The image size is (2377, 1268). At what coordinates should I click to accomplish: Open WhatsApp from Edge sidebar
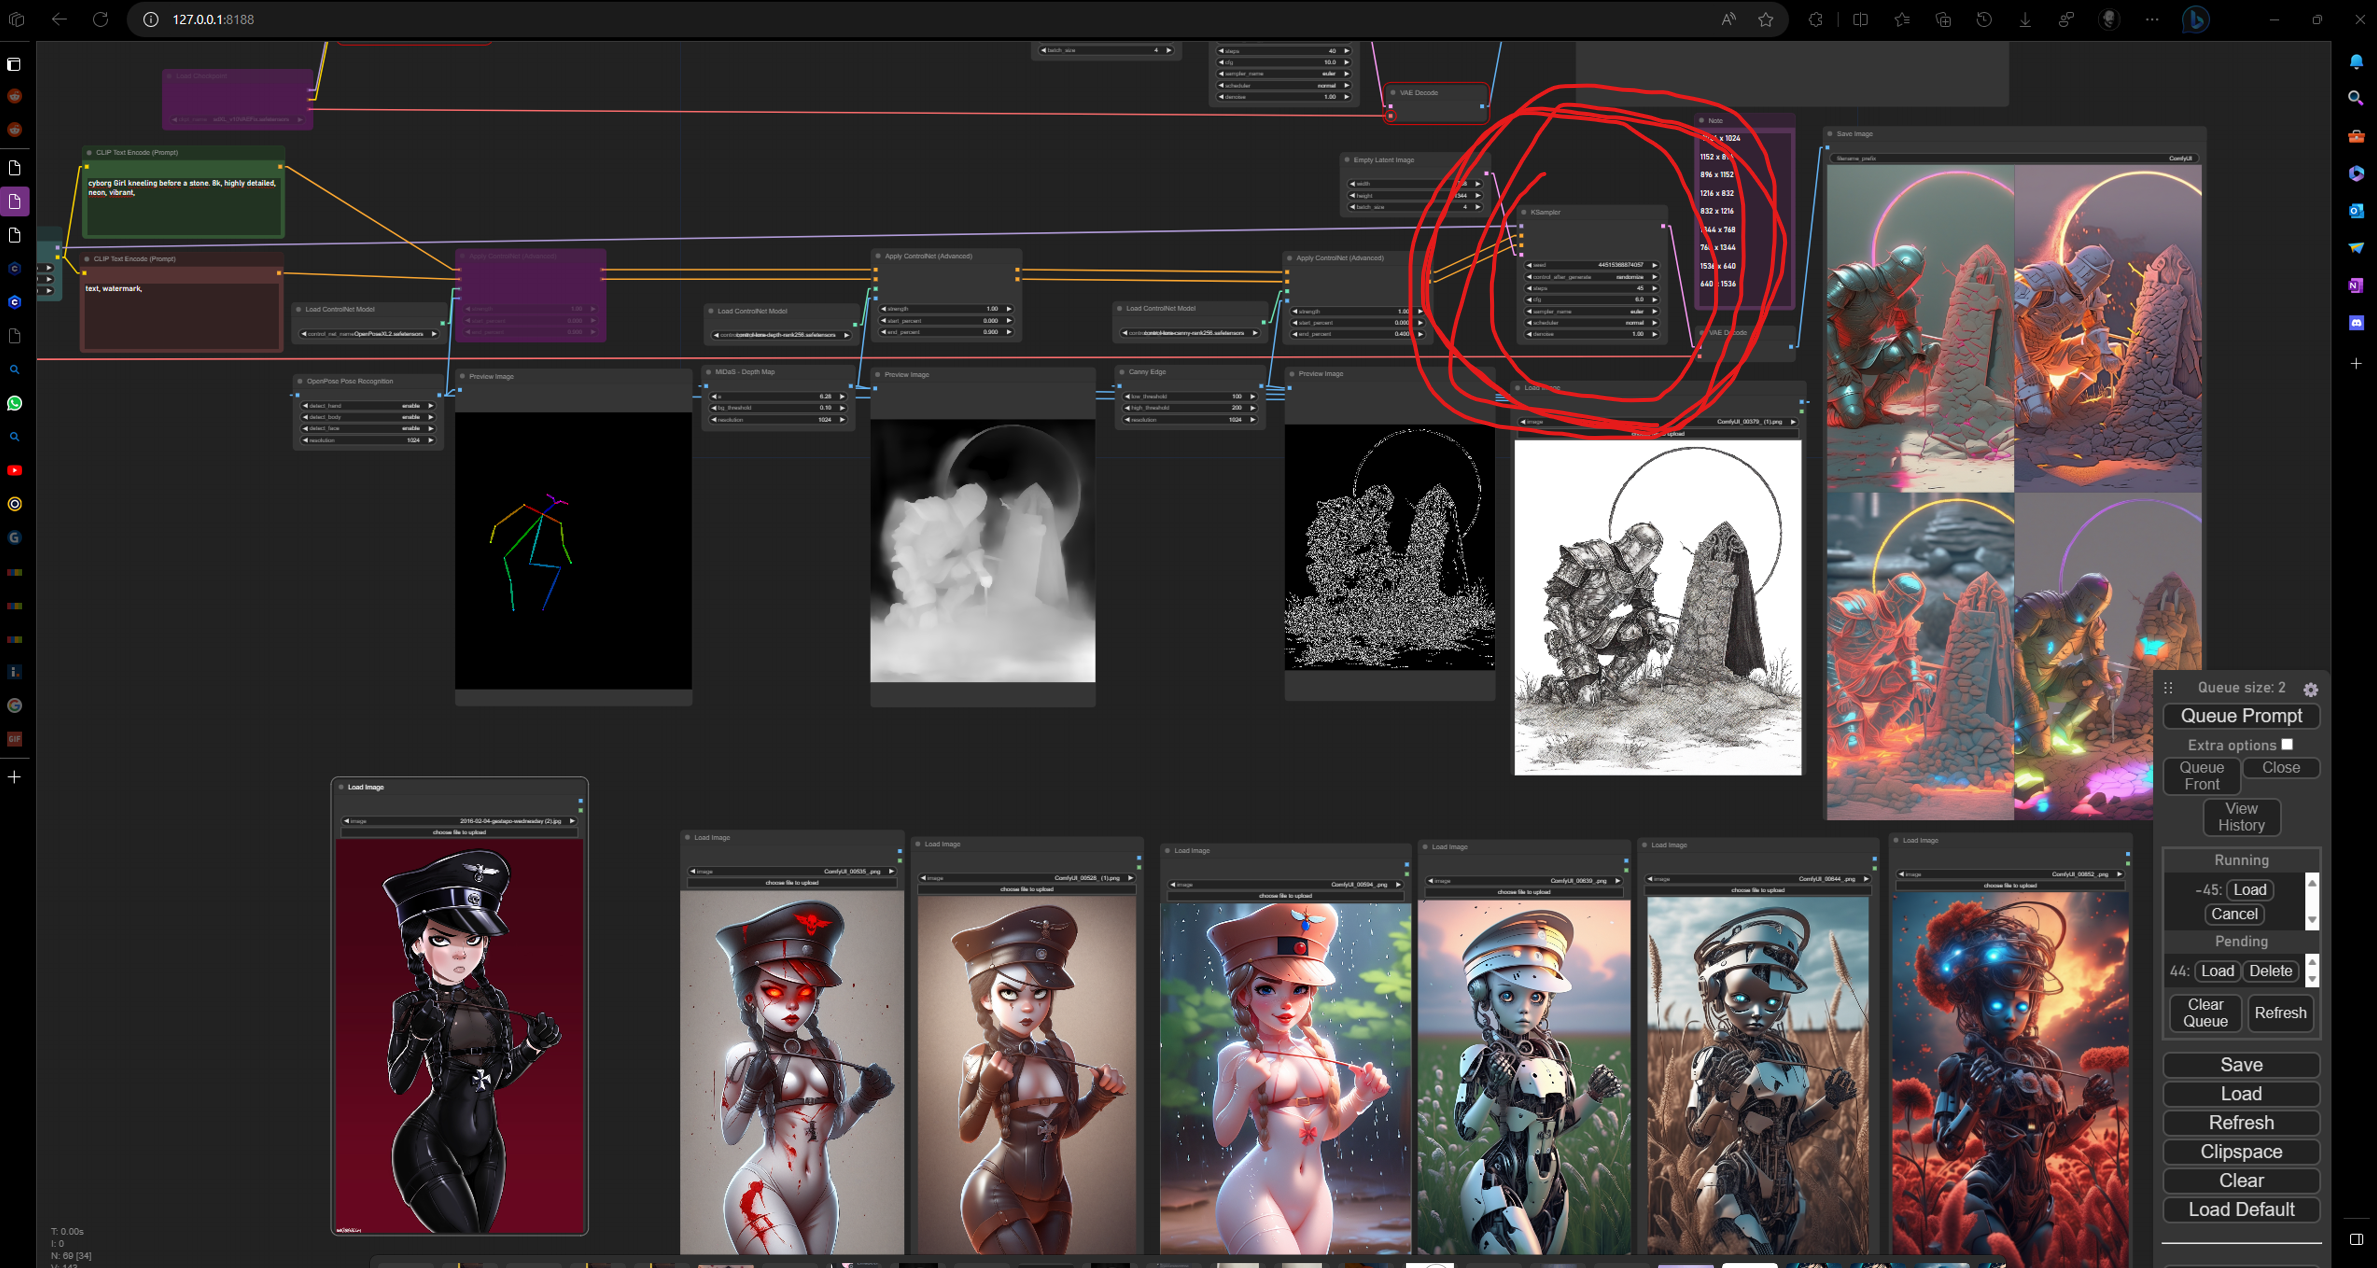[14, 403]
